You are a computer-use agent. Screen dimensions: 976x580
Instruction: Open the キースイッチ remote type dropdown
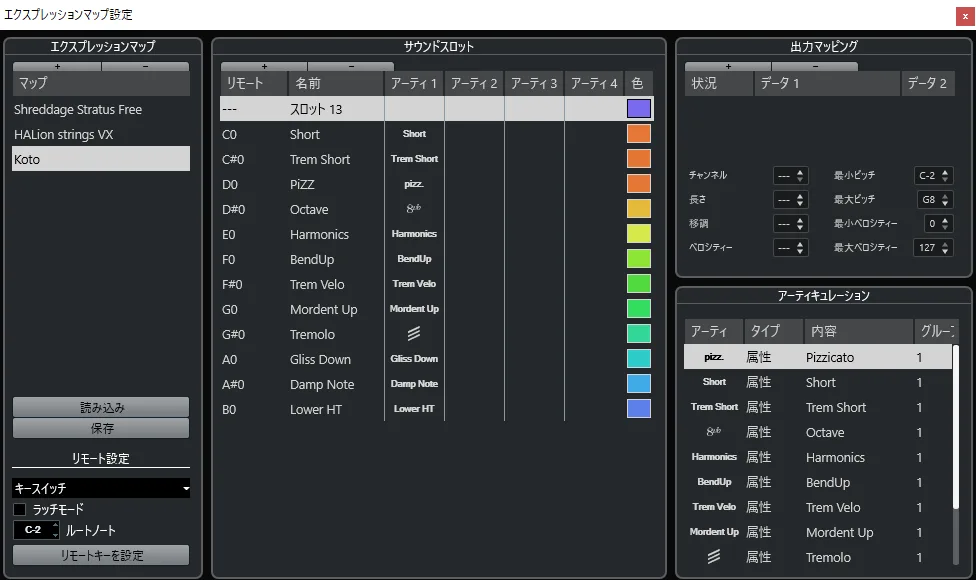click(100, 488)
